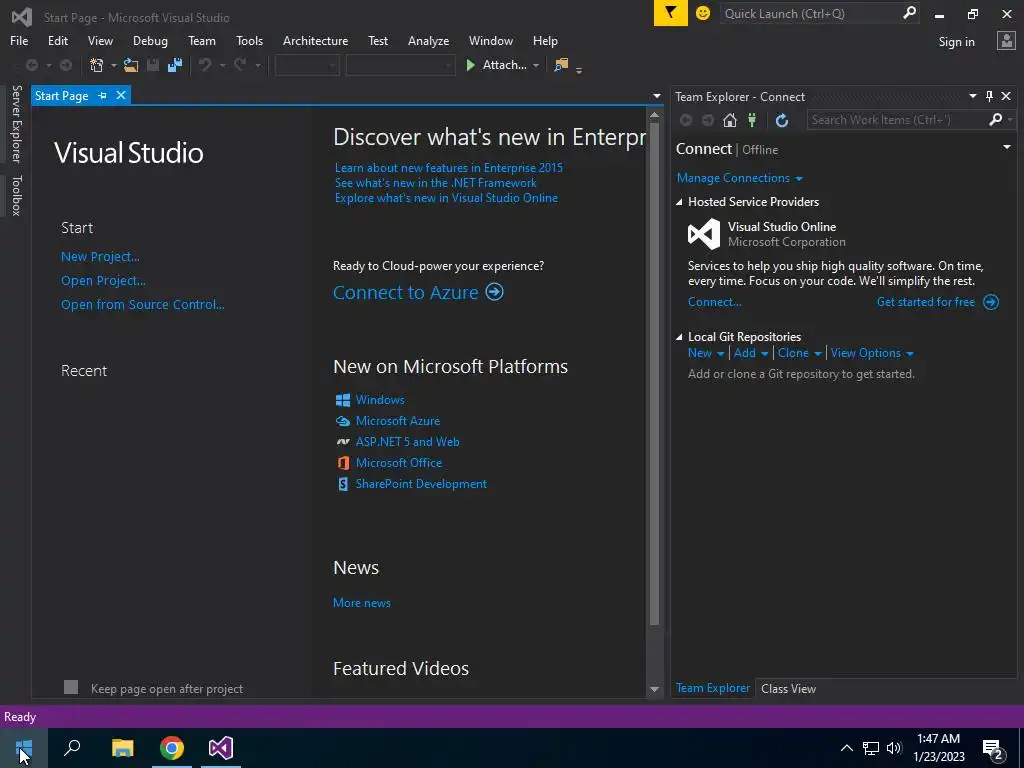The height and width of the screenshot is (768, 1024).
Task: Click the Team Explorer Forward arrow icon
Action: pos(708,120)
